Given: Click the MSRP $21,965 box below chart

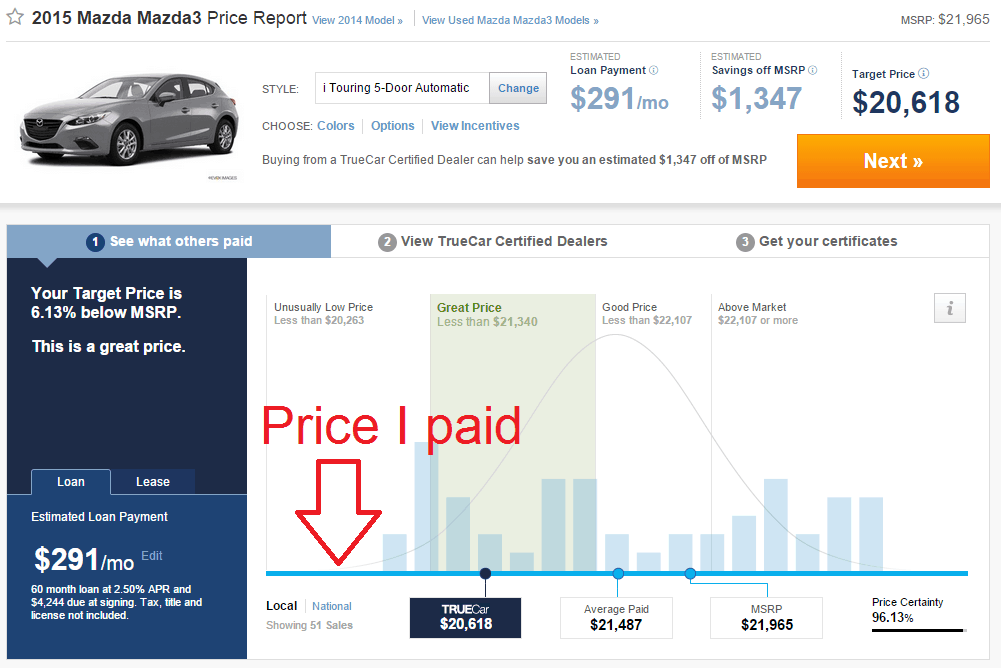Looking at the screenshot, I should [x=767, y=618].
